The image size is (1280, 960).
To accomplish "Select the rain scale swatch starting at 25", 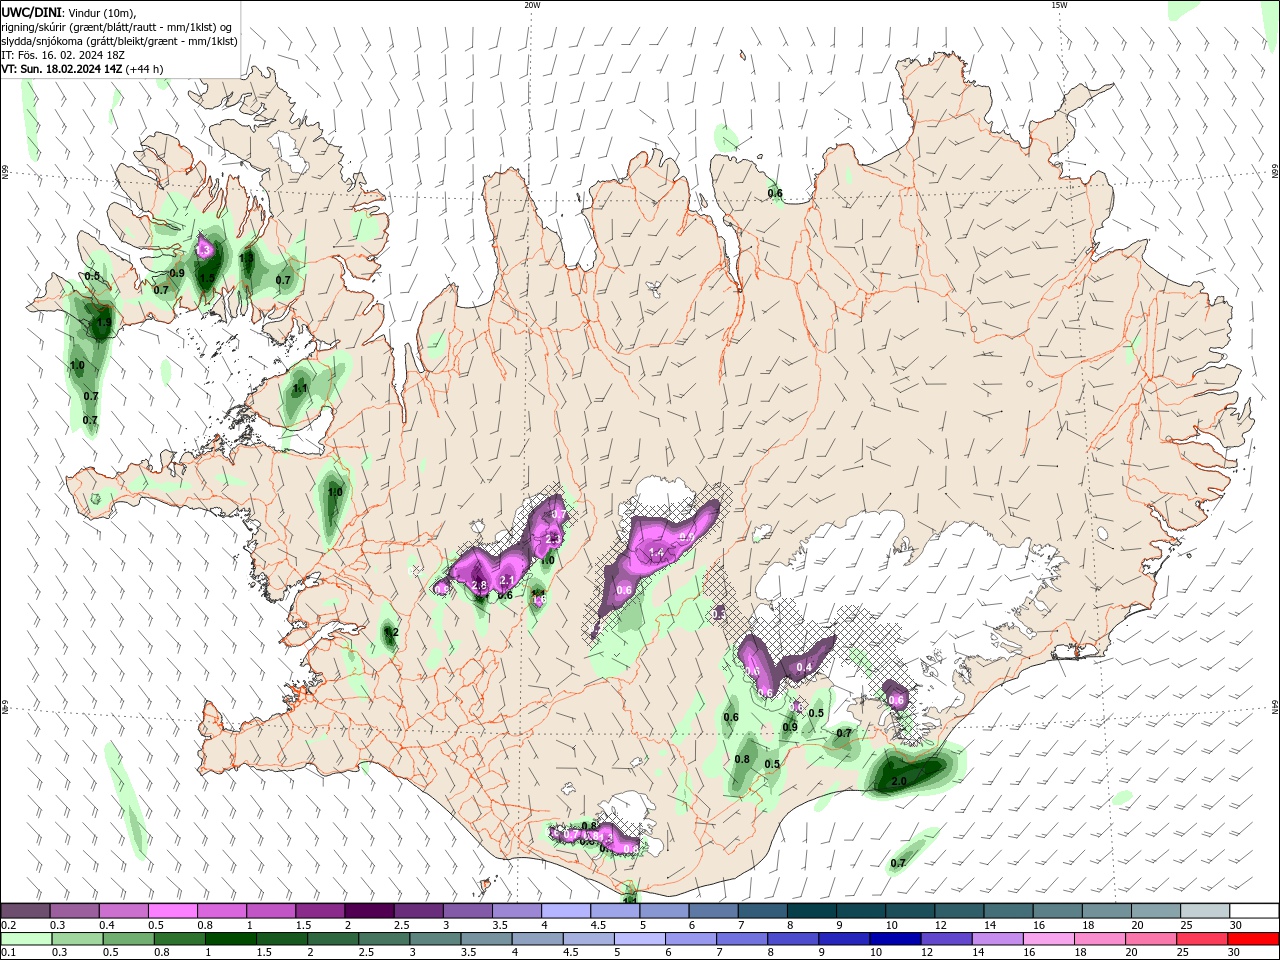I will coord(1202,939).
